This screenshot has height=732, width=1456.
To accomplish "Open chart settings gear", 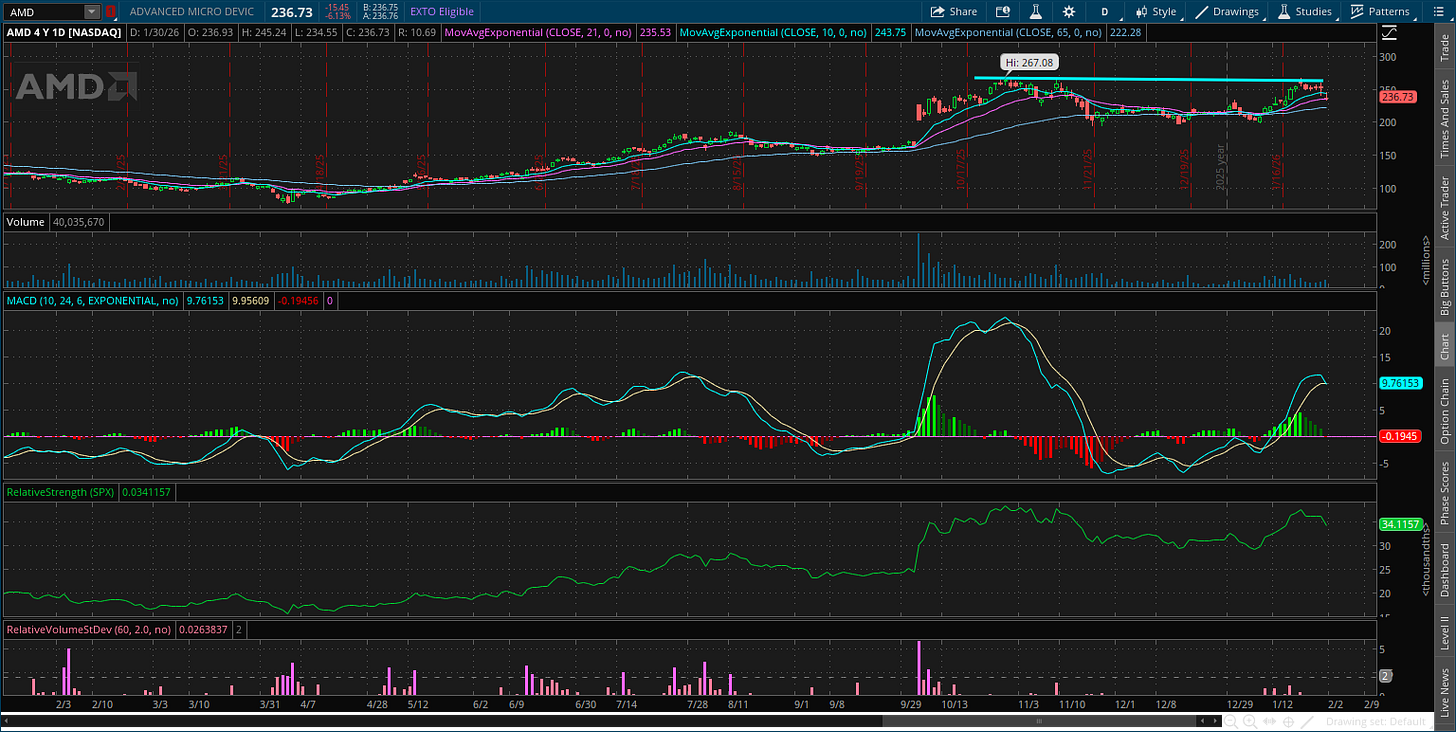I will [1069, 12].
